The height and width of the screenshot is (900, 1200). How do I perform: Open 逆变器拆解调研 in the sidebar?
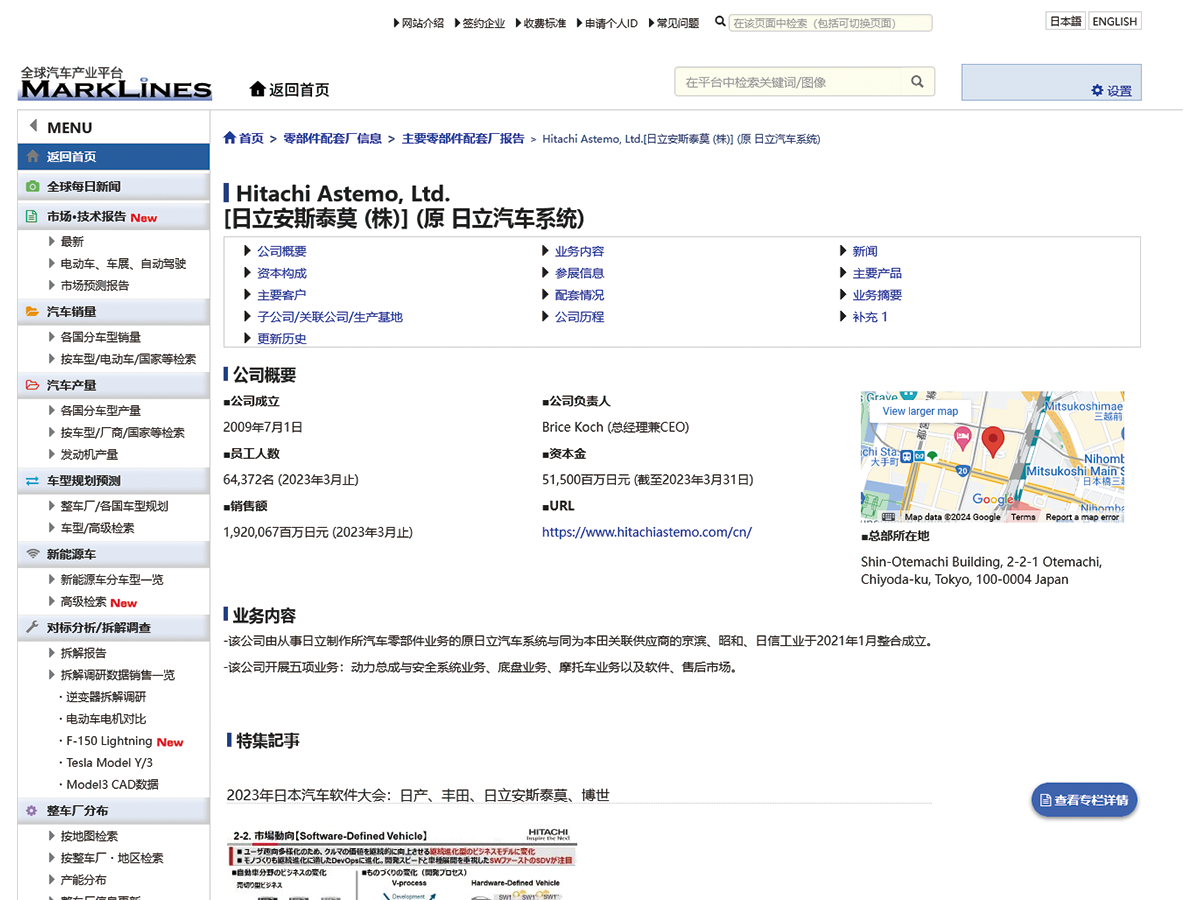(x=106, y=697)
